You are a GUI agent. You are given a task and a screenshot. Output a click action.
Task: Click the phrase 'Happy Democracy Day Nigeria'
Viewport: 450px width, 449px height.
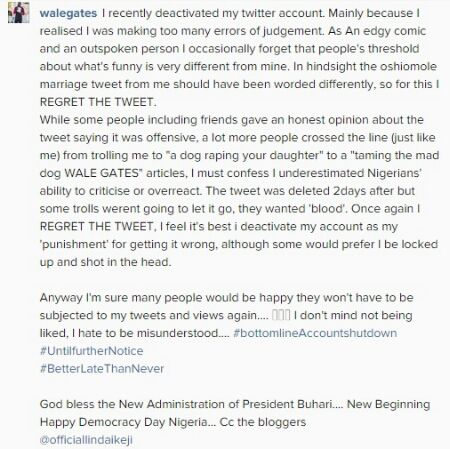(123, 422)
